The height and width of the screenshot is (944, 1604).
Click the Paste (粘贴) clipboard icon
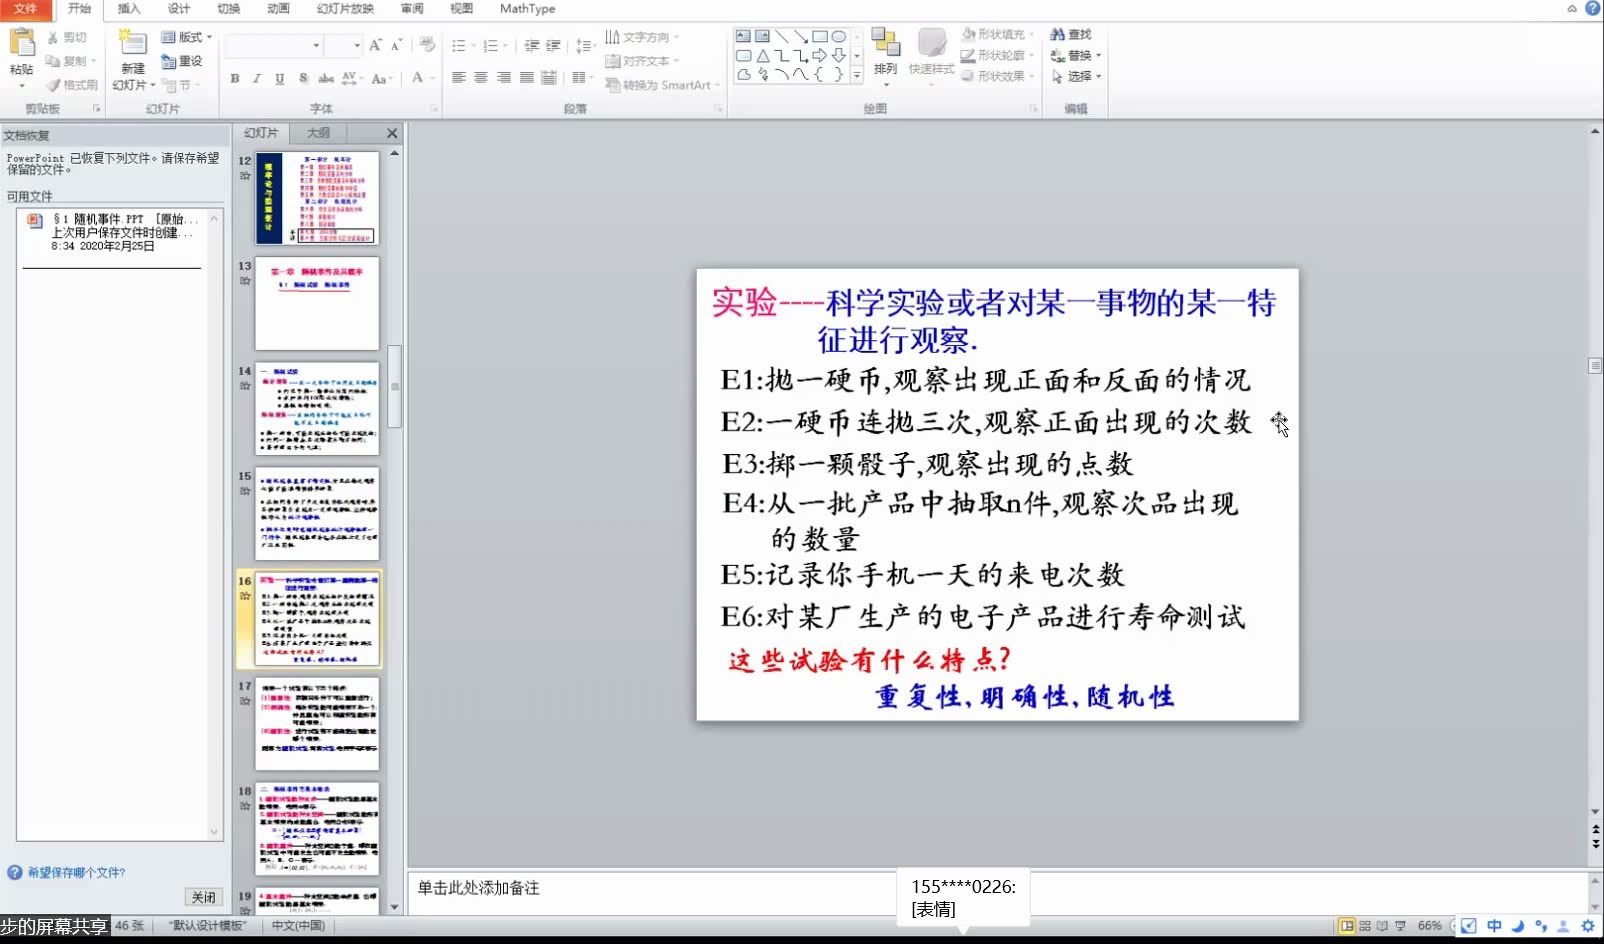click(x=21, y=43)
